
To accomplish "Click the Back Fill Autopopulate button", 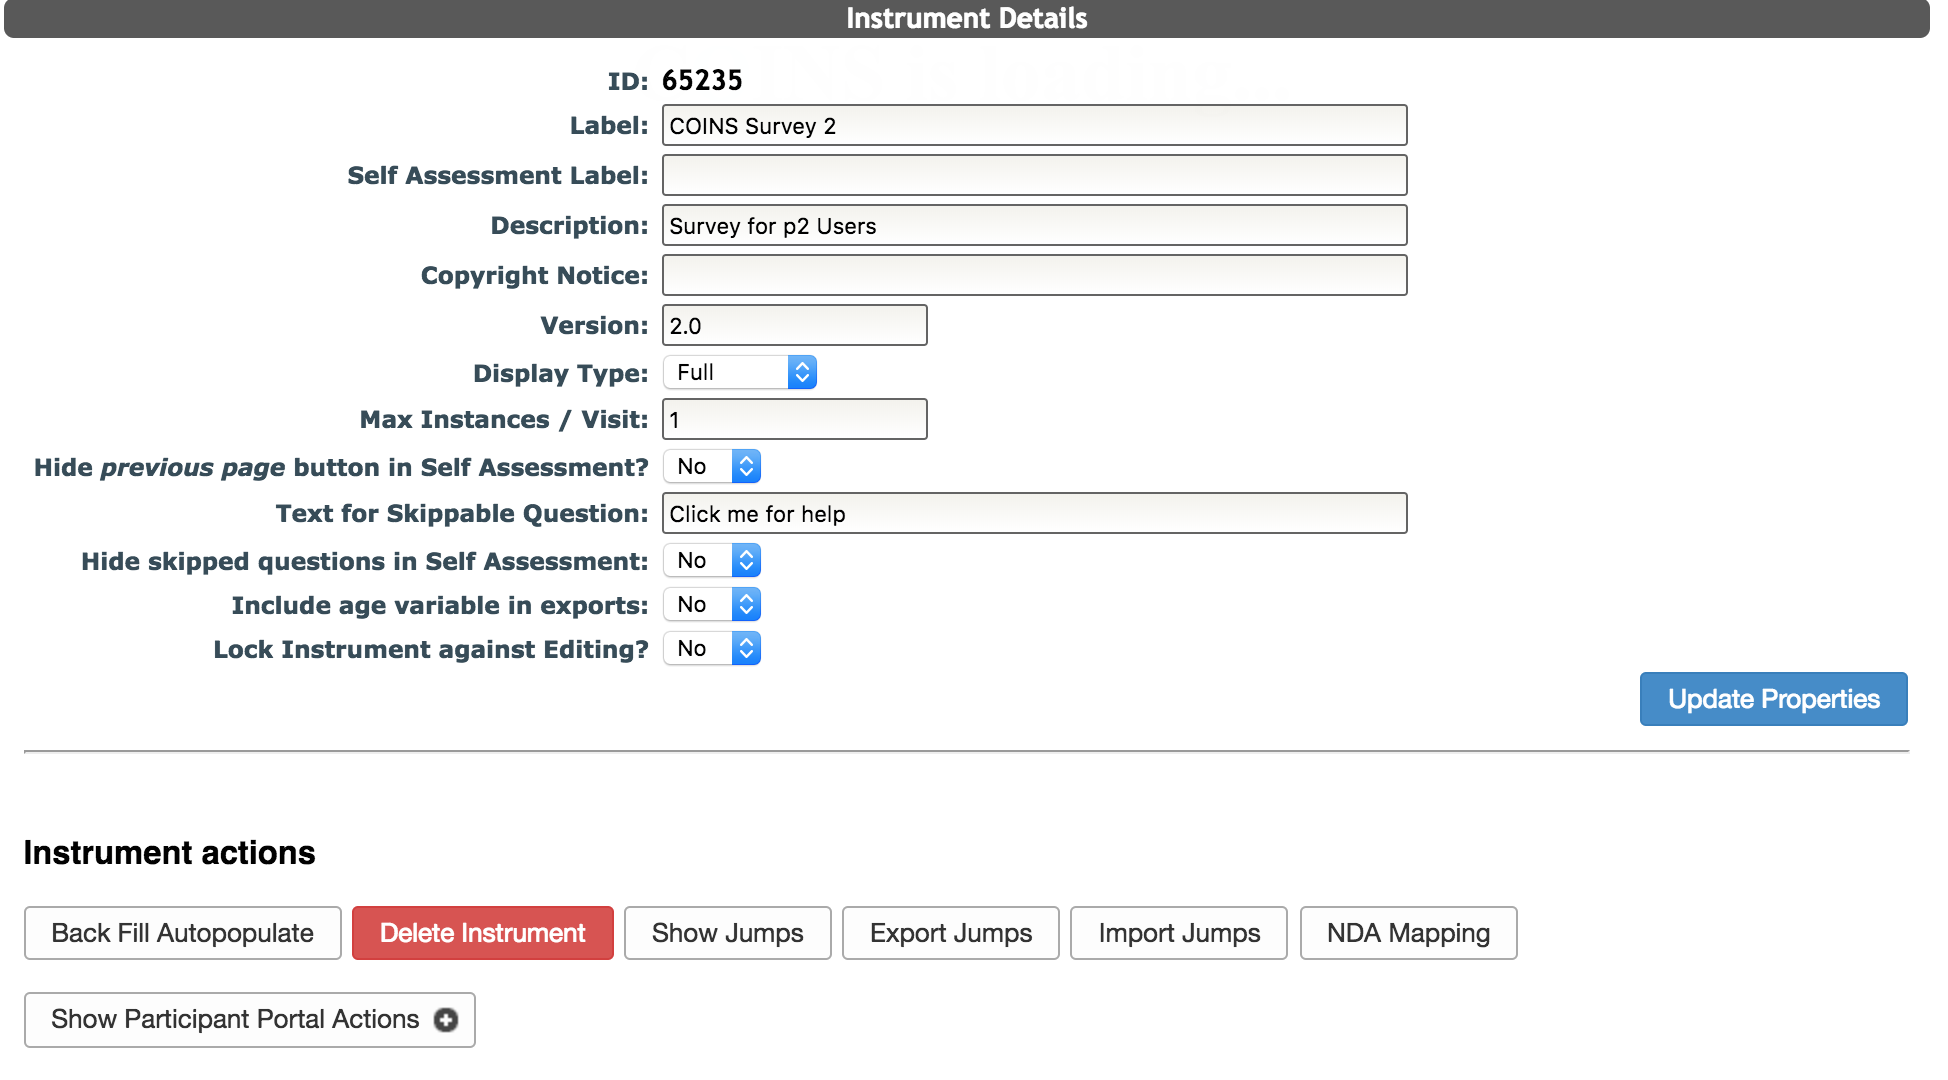I will pos(182,932).
